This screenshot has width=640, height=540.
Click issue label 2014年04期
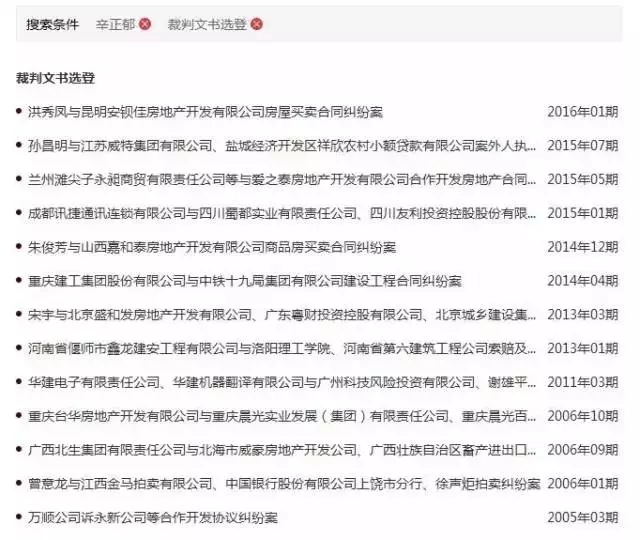coord(583,281)
